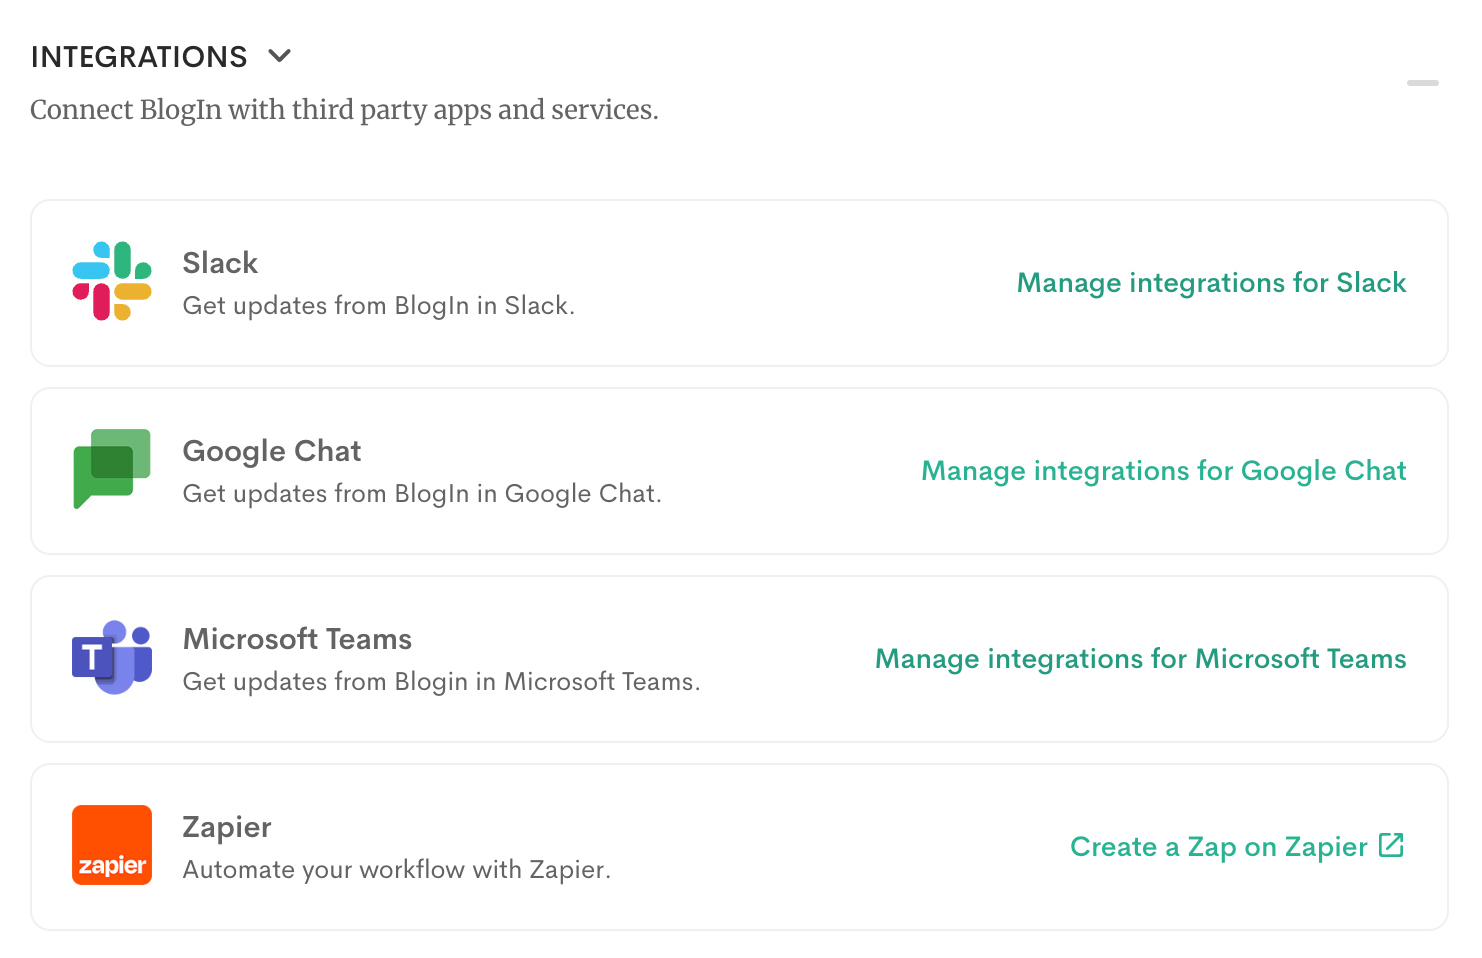This screenshot has height=958, width=1482.
Task: Click the Google Chat logo icon
Action: click(112, 468)
